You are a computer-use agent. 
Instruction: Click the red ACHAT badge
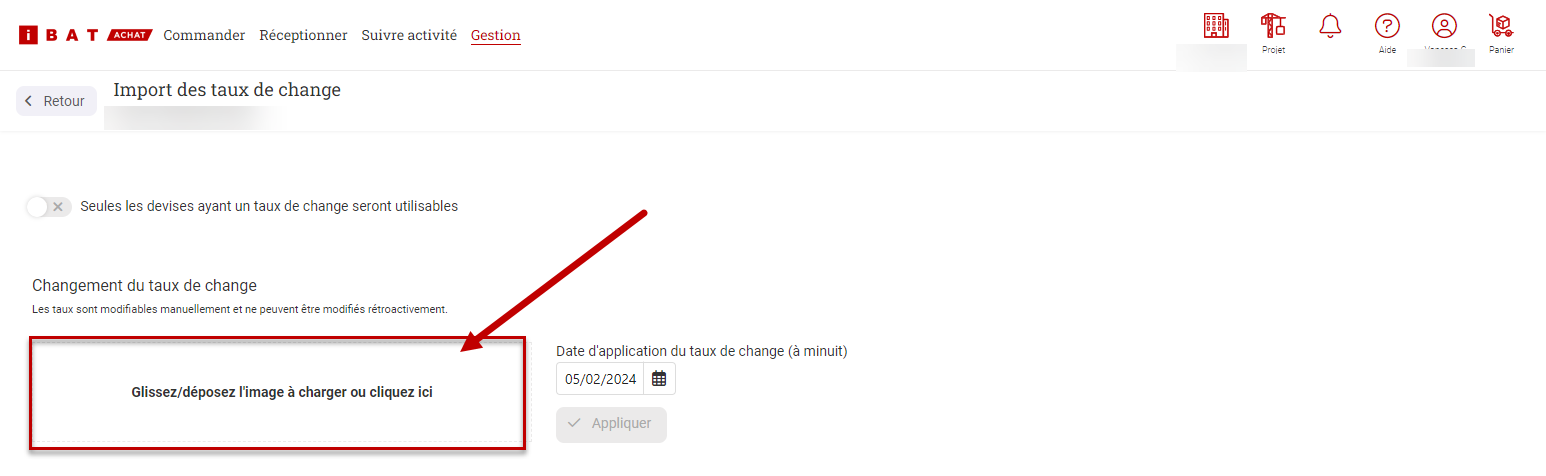[128, 35]
